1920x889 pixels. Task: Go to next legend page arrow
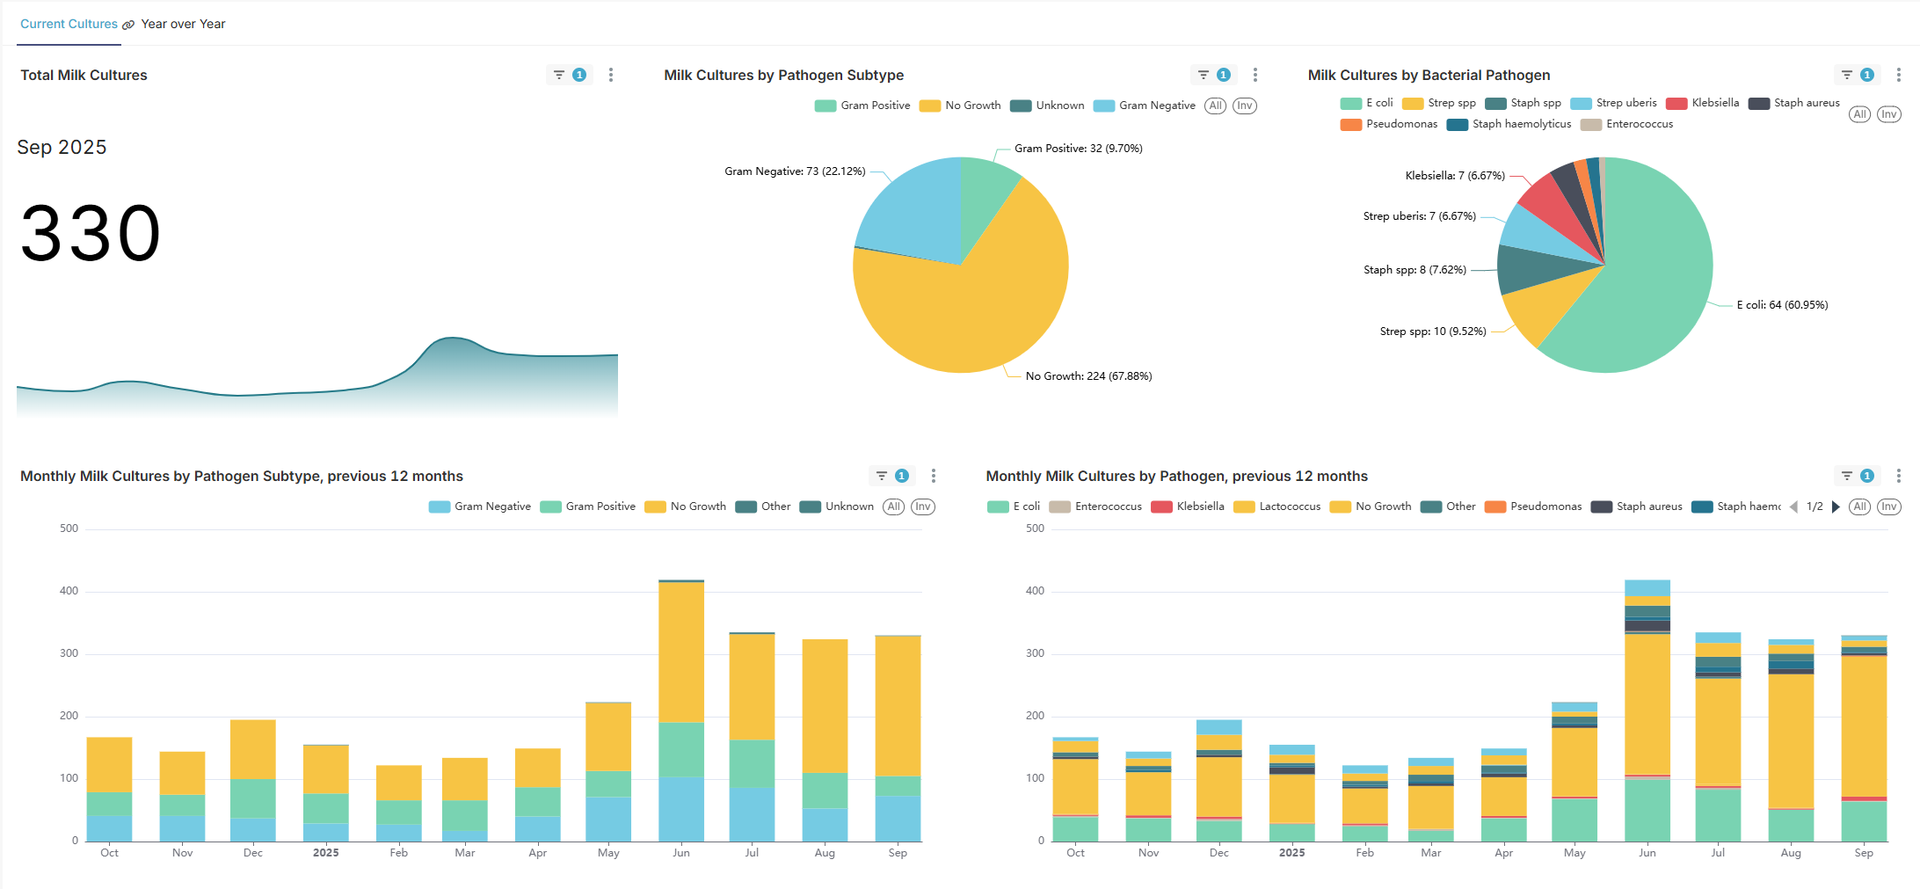click(1836, 507)
